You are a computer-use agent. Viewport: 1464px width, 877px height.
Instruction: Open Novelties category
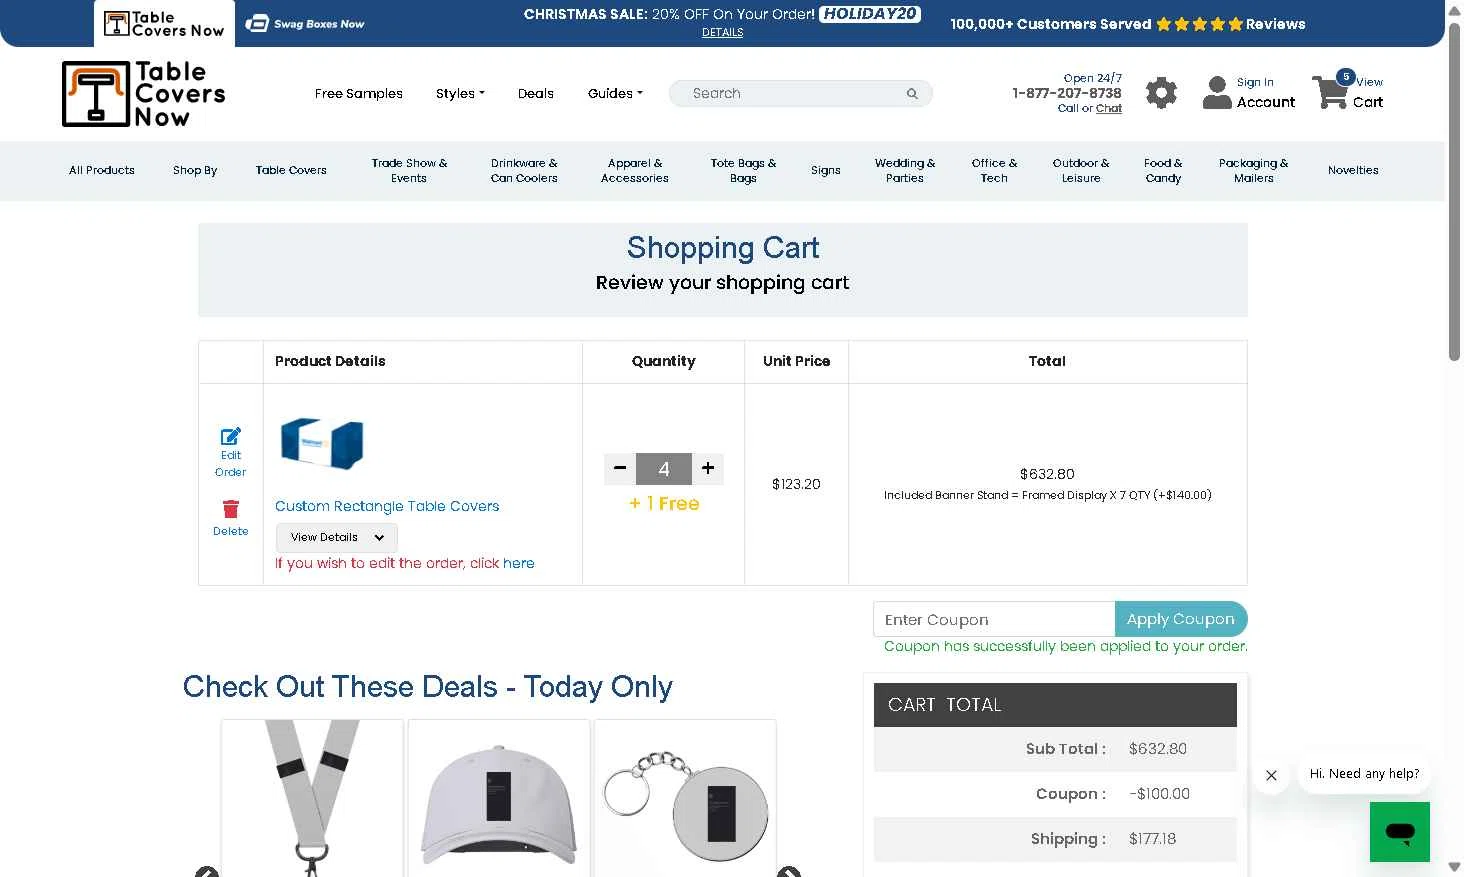[x=1353, y=170]
